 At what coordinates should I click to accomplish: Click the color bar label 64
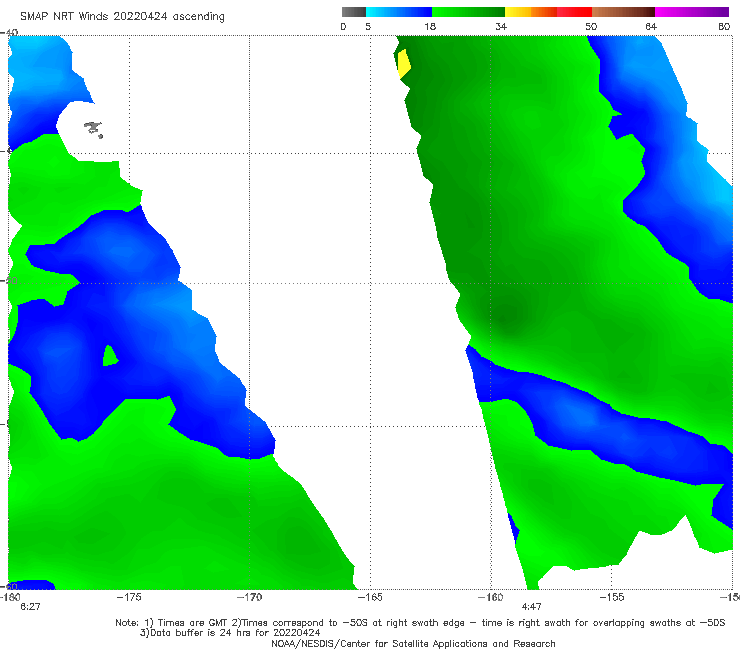coord(651,26)
